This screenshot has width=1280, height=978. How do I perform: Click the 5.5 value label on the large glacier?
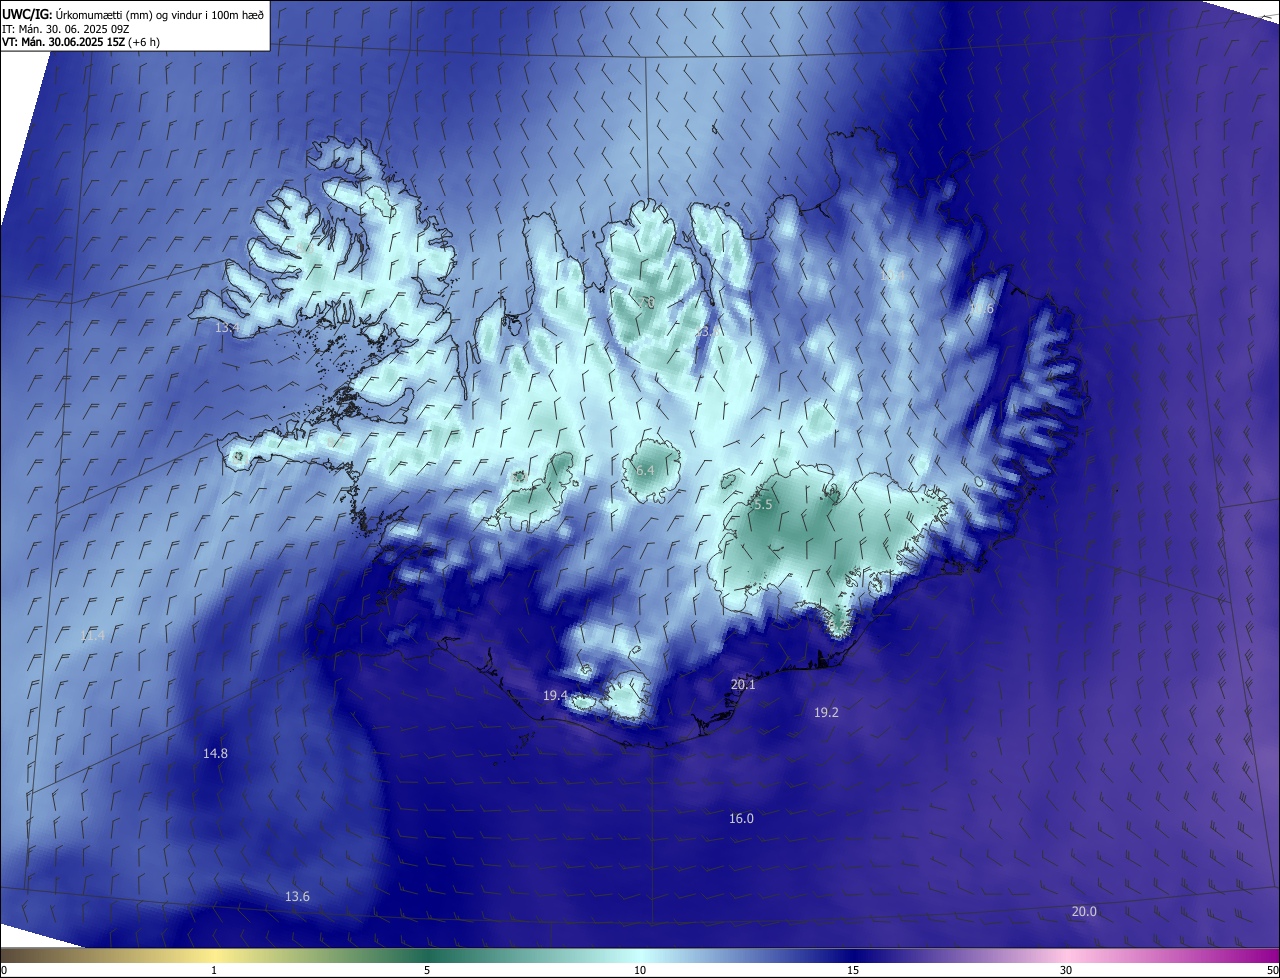(x=763, y=505)
